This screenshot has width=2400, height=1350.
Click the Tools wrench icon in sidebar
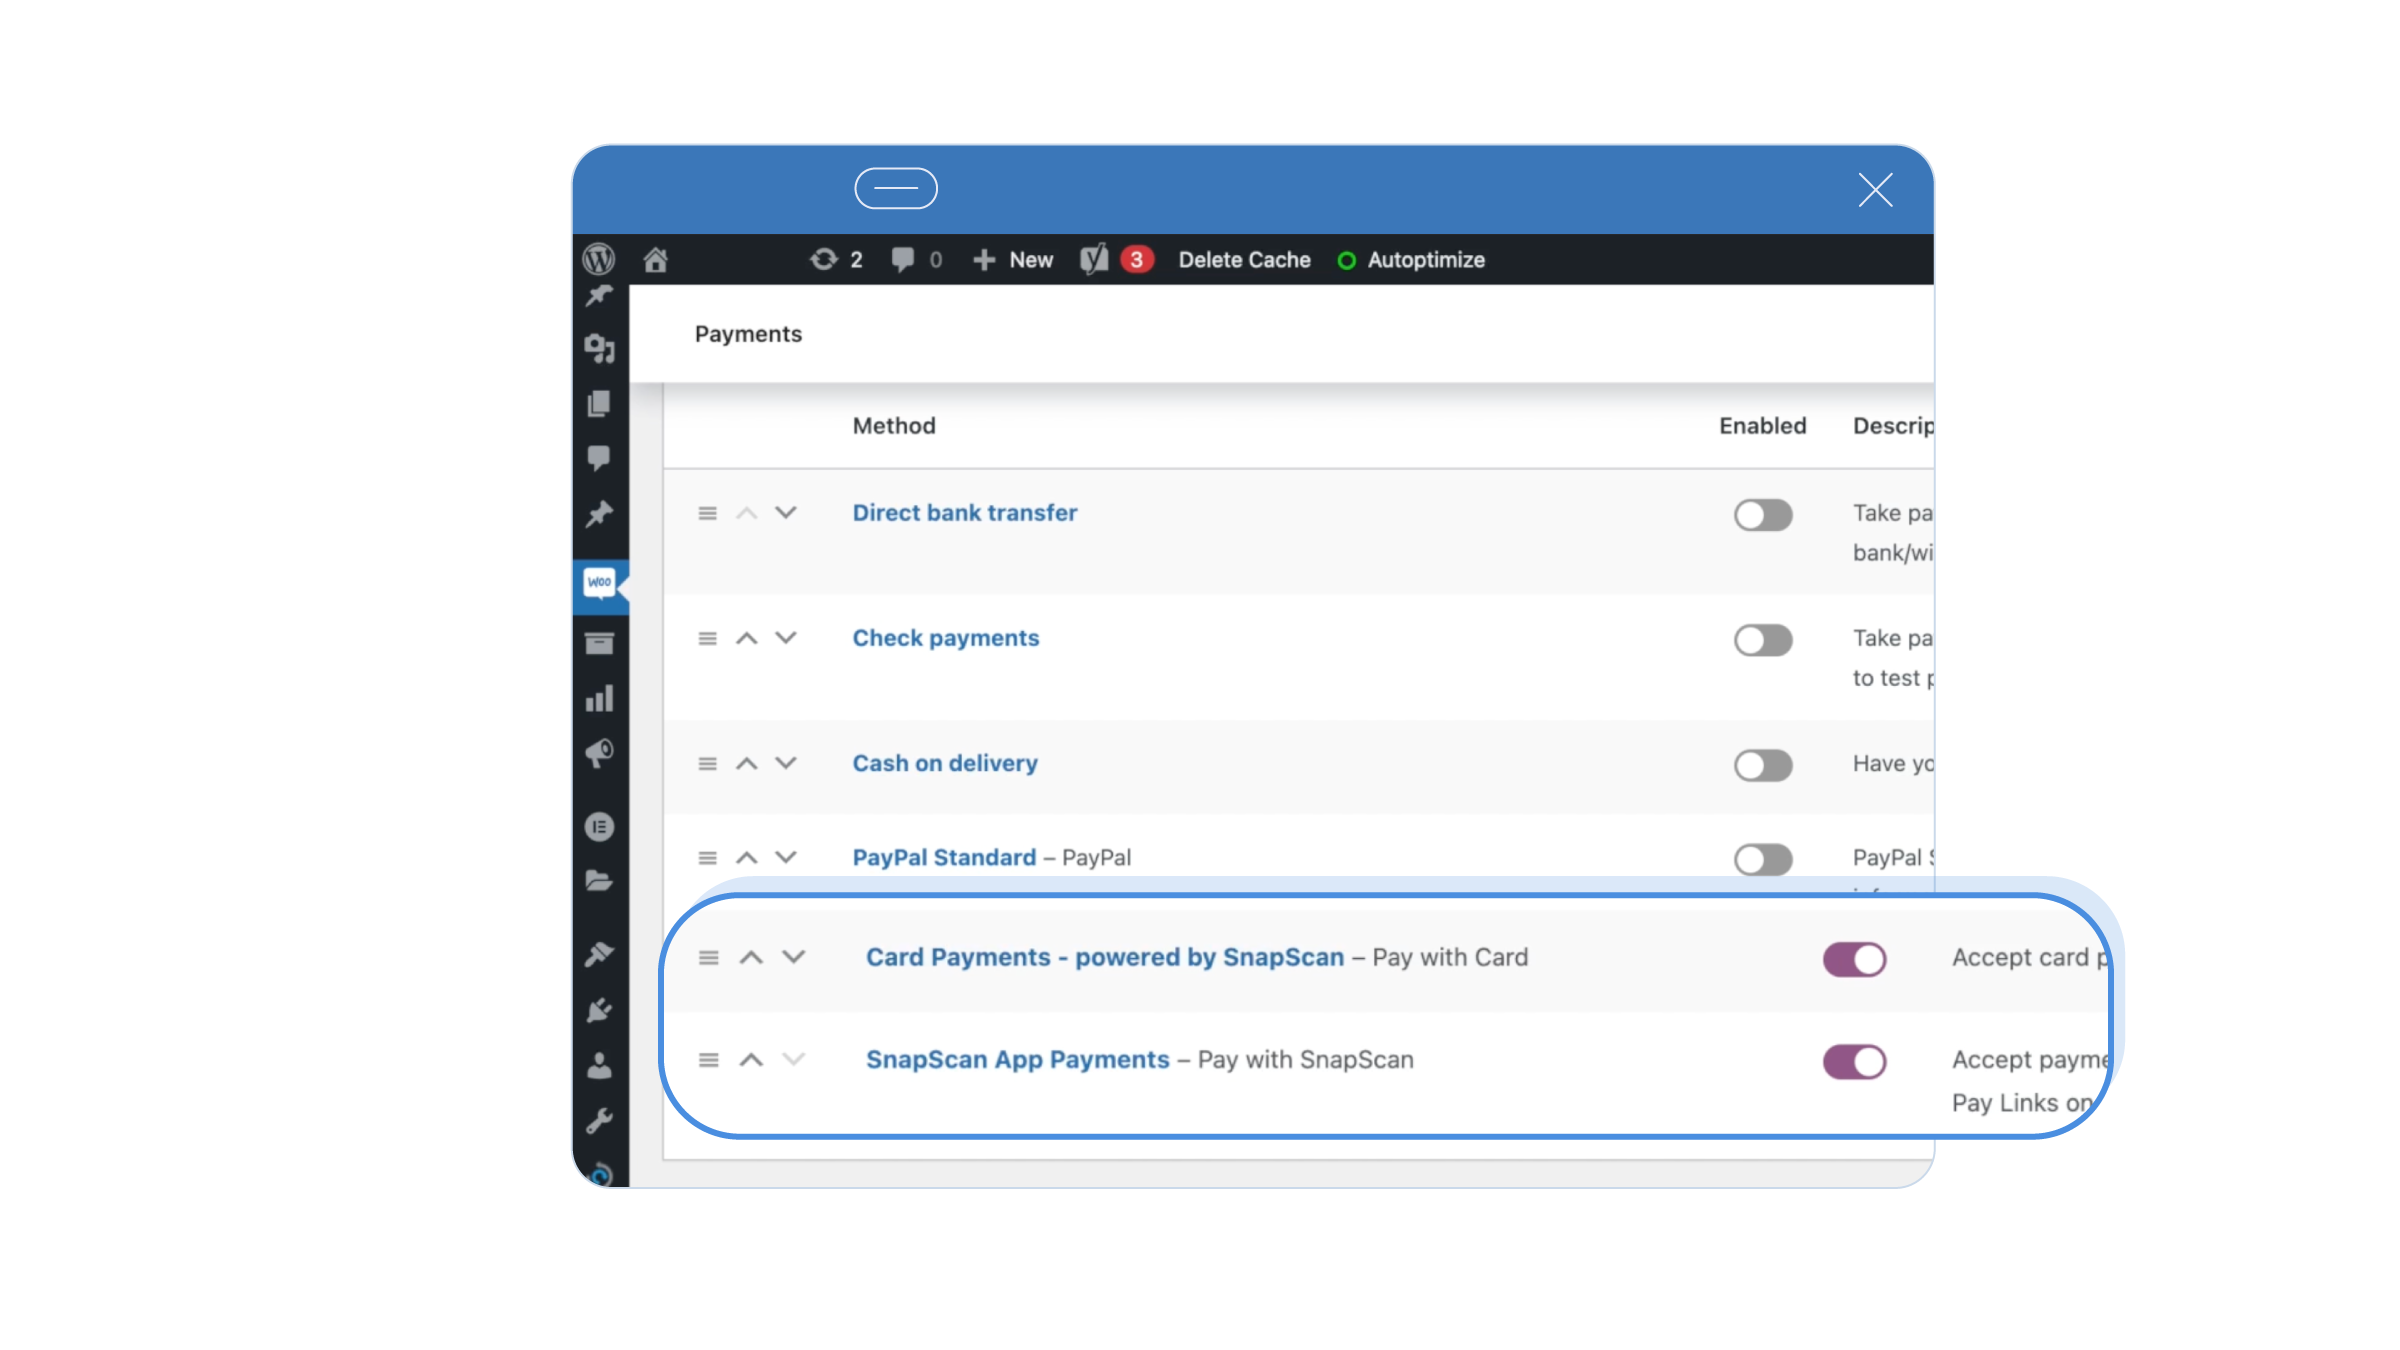(598, 1121)
